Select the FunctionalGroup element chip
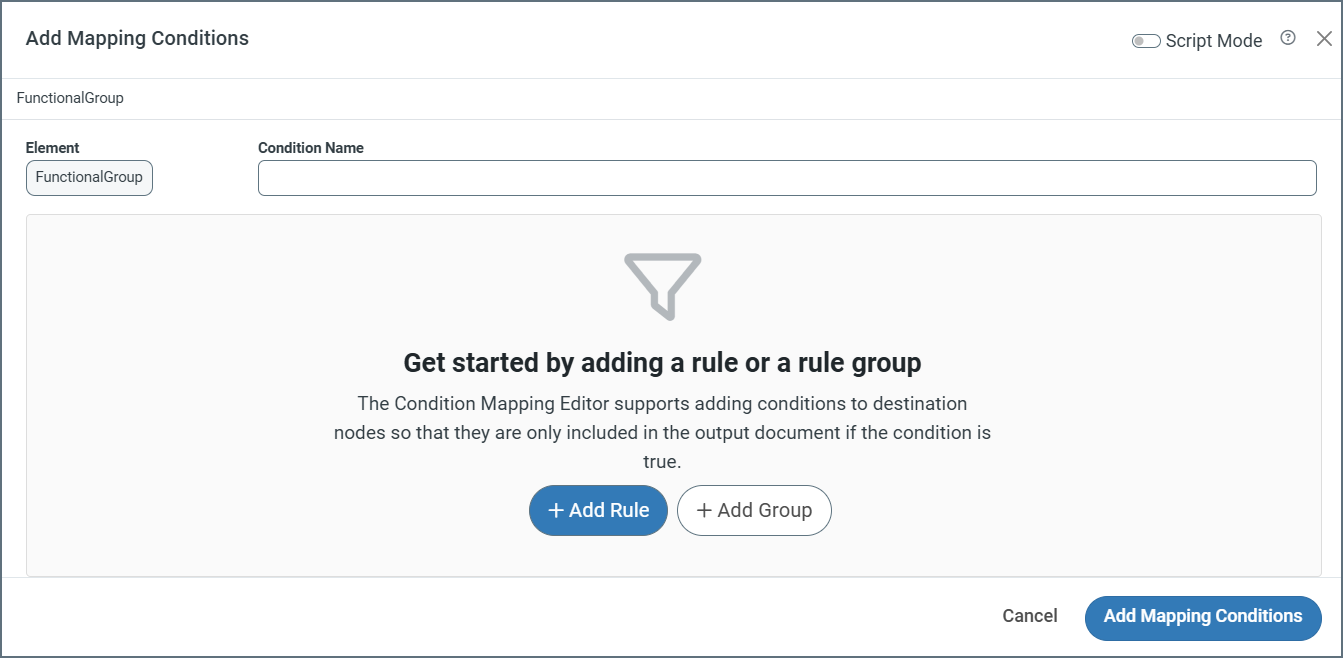The width and height of the screenshot is (1343, 658). [89, 178]
